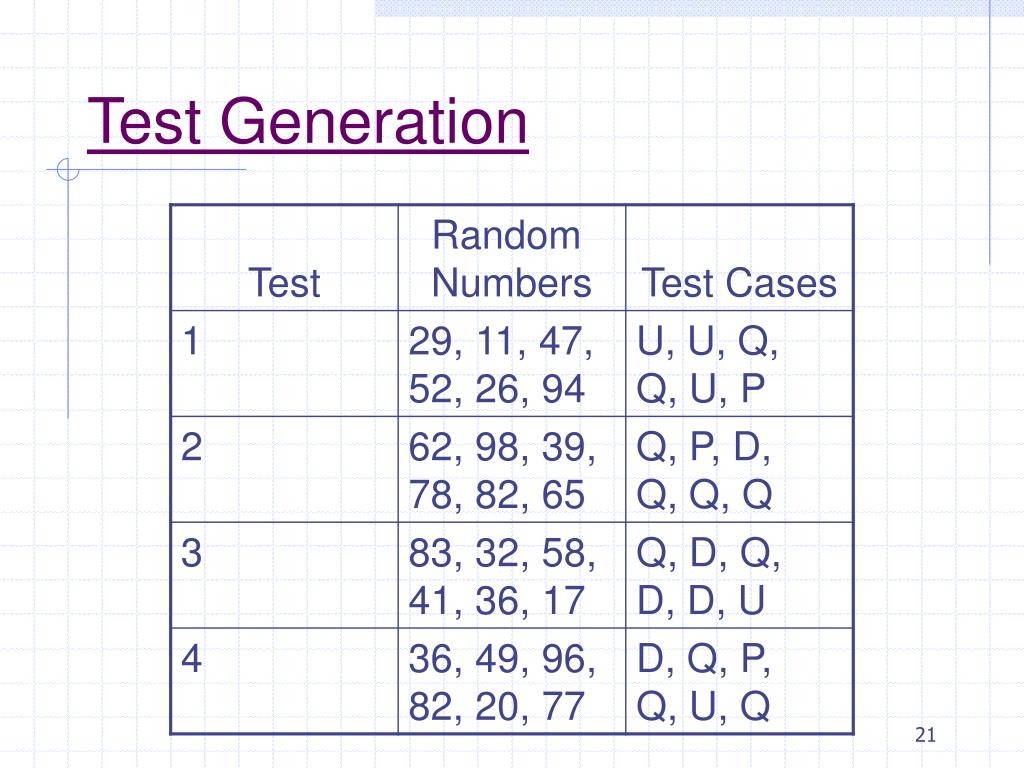
Task: Click test number 2 cell
Action: pos(284,470)
